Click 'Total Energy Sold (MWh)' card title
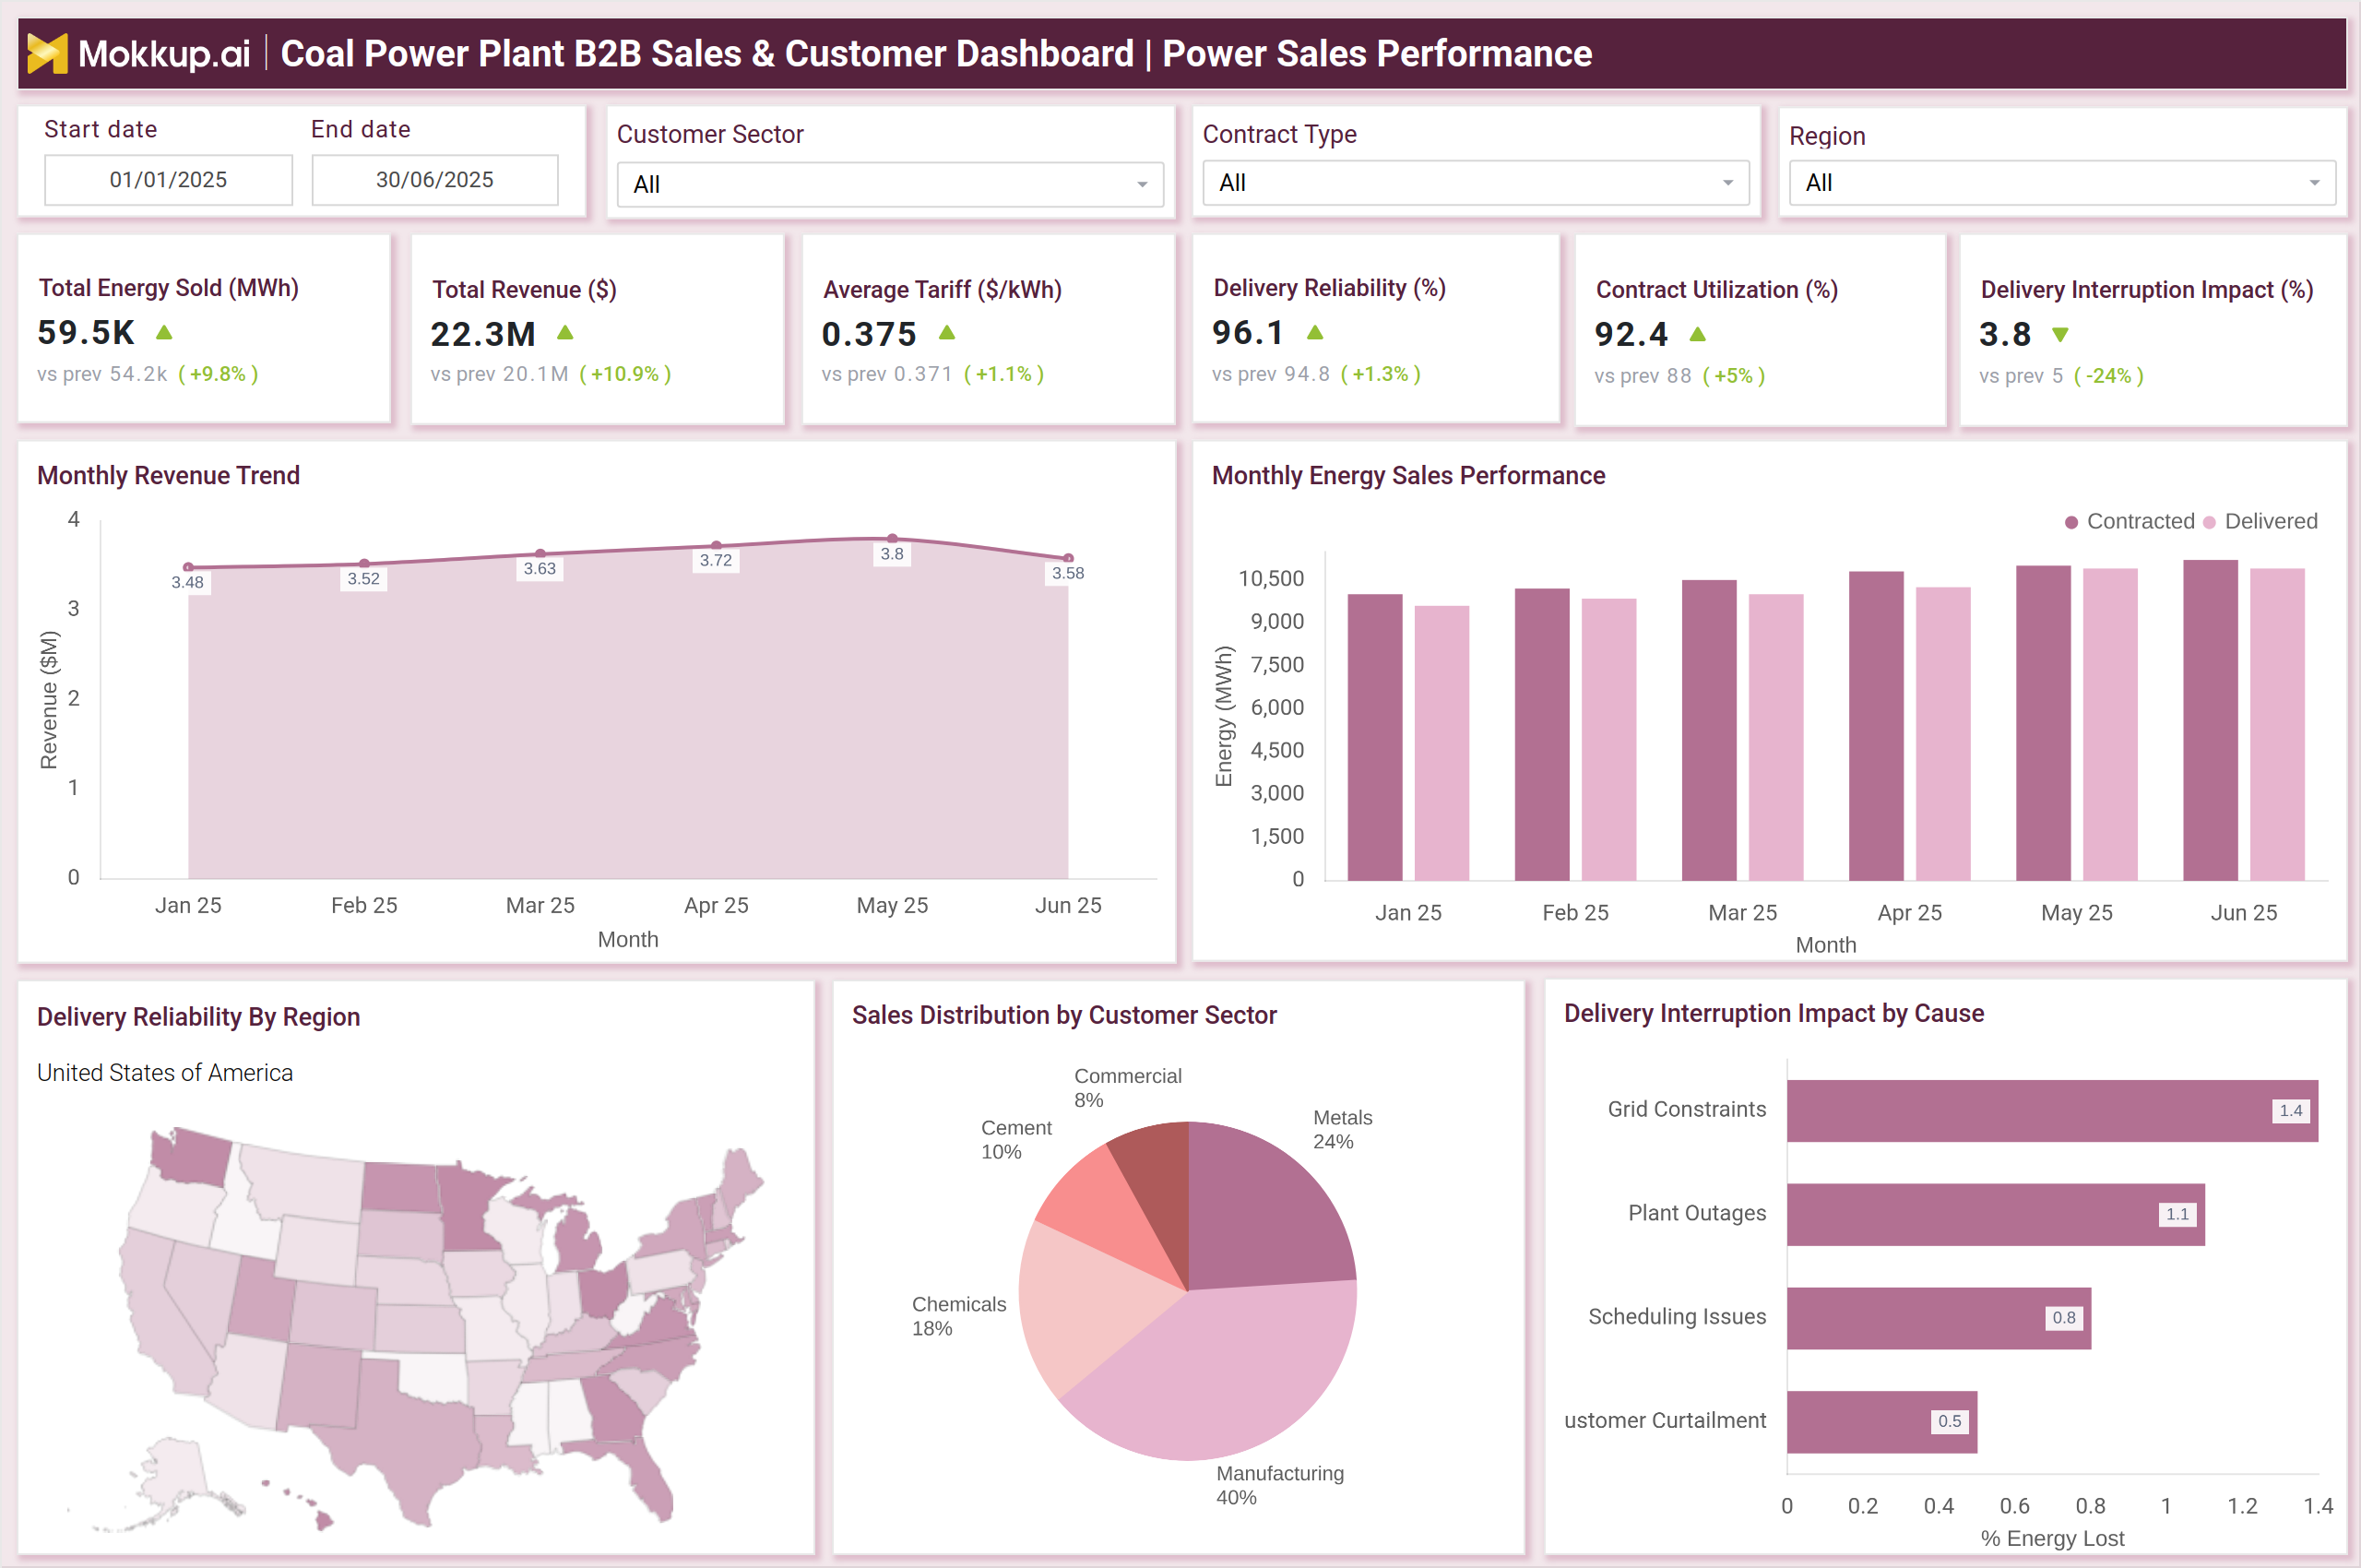The width and height of the screenshot is (2361, 1568). point(168,288)
